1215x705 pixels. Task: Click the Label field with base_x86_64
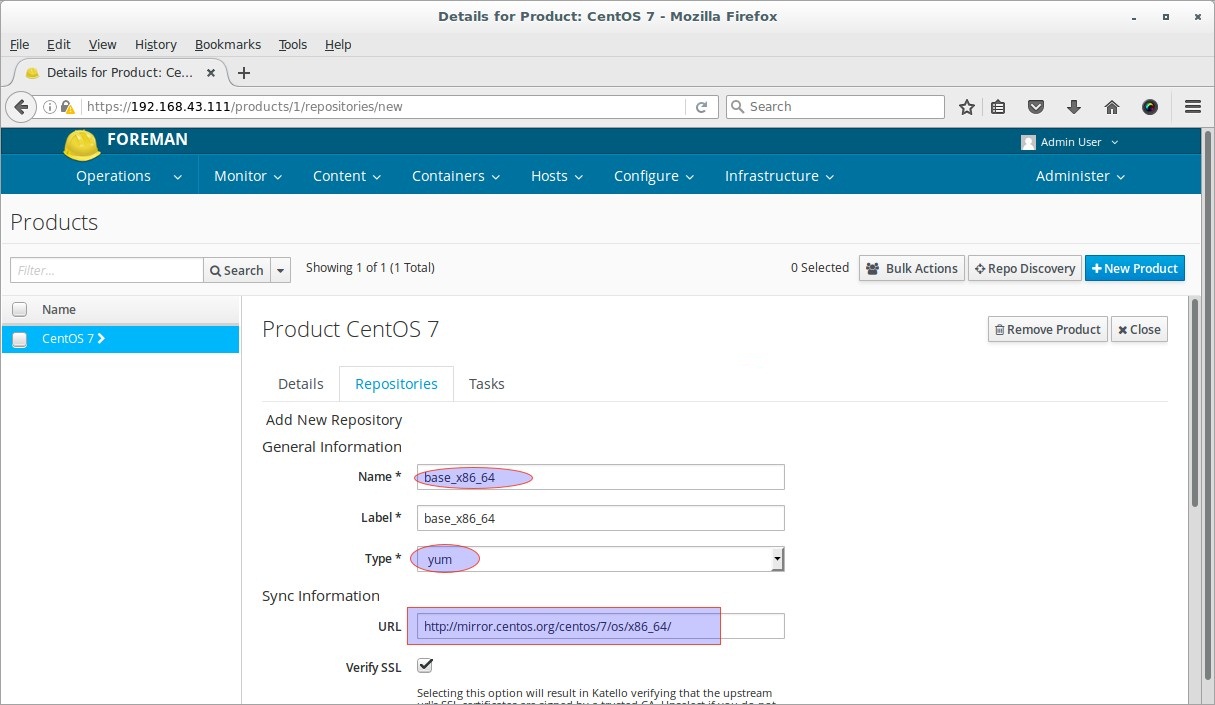[x=600, y=518]
